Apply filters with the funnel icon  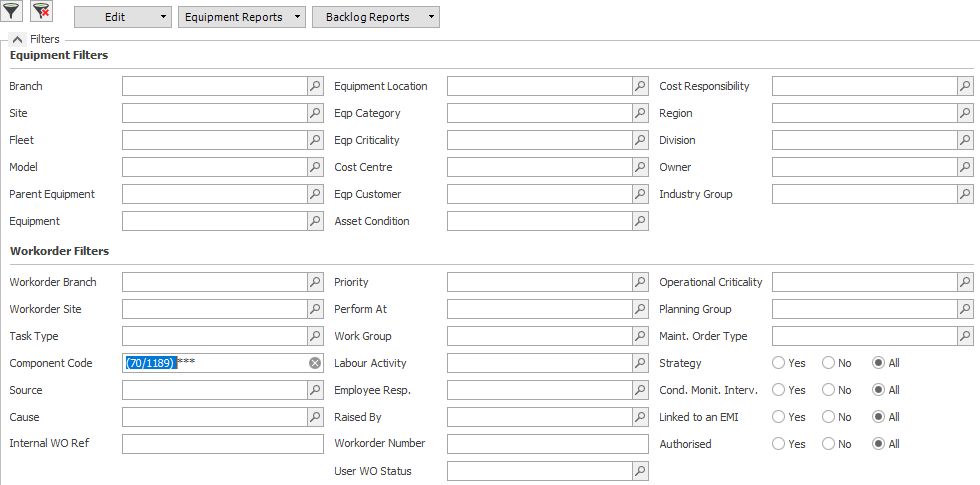pyautogui.click(x=11, y=11)
